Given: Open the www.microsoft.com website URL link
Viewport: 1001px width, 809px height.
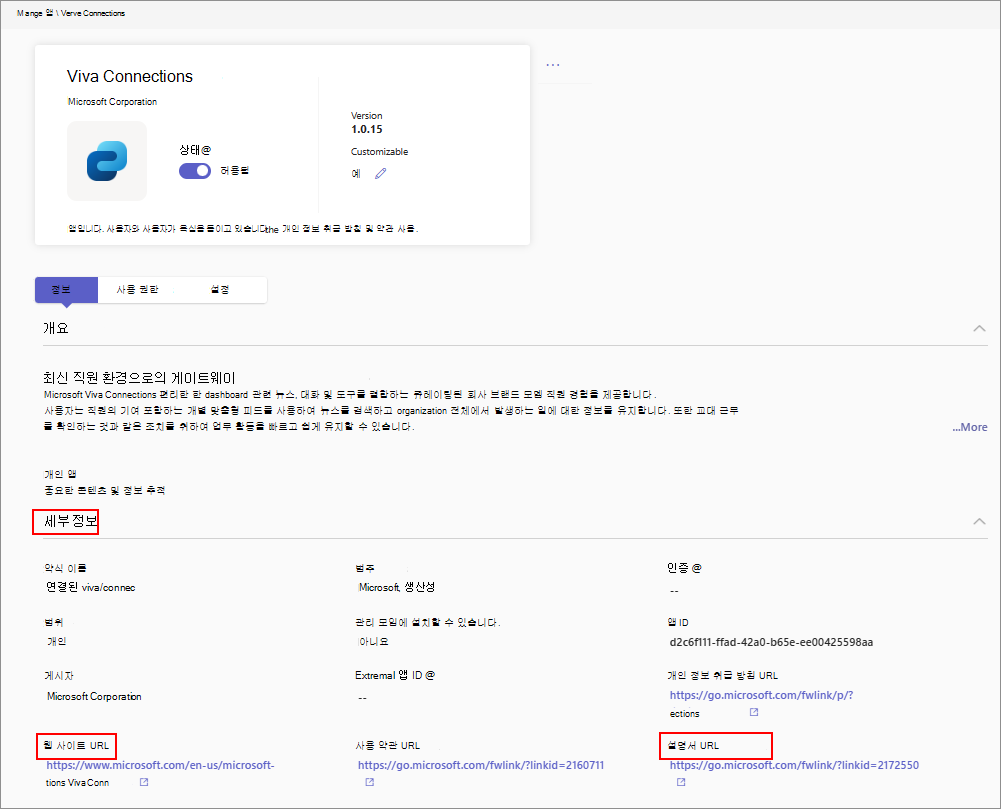Looking at the screenshot, I should click(x=159, y=766).
